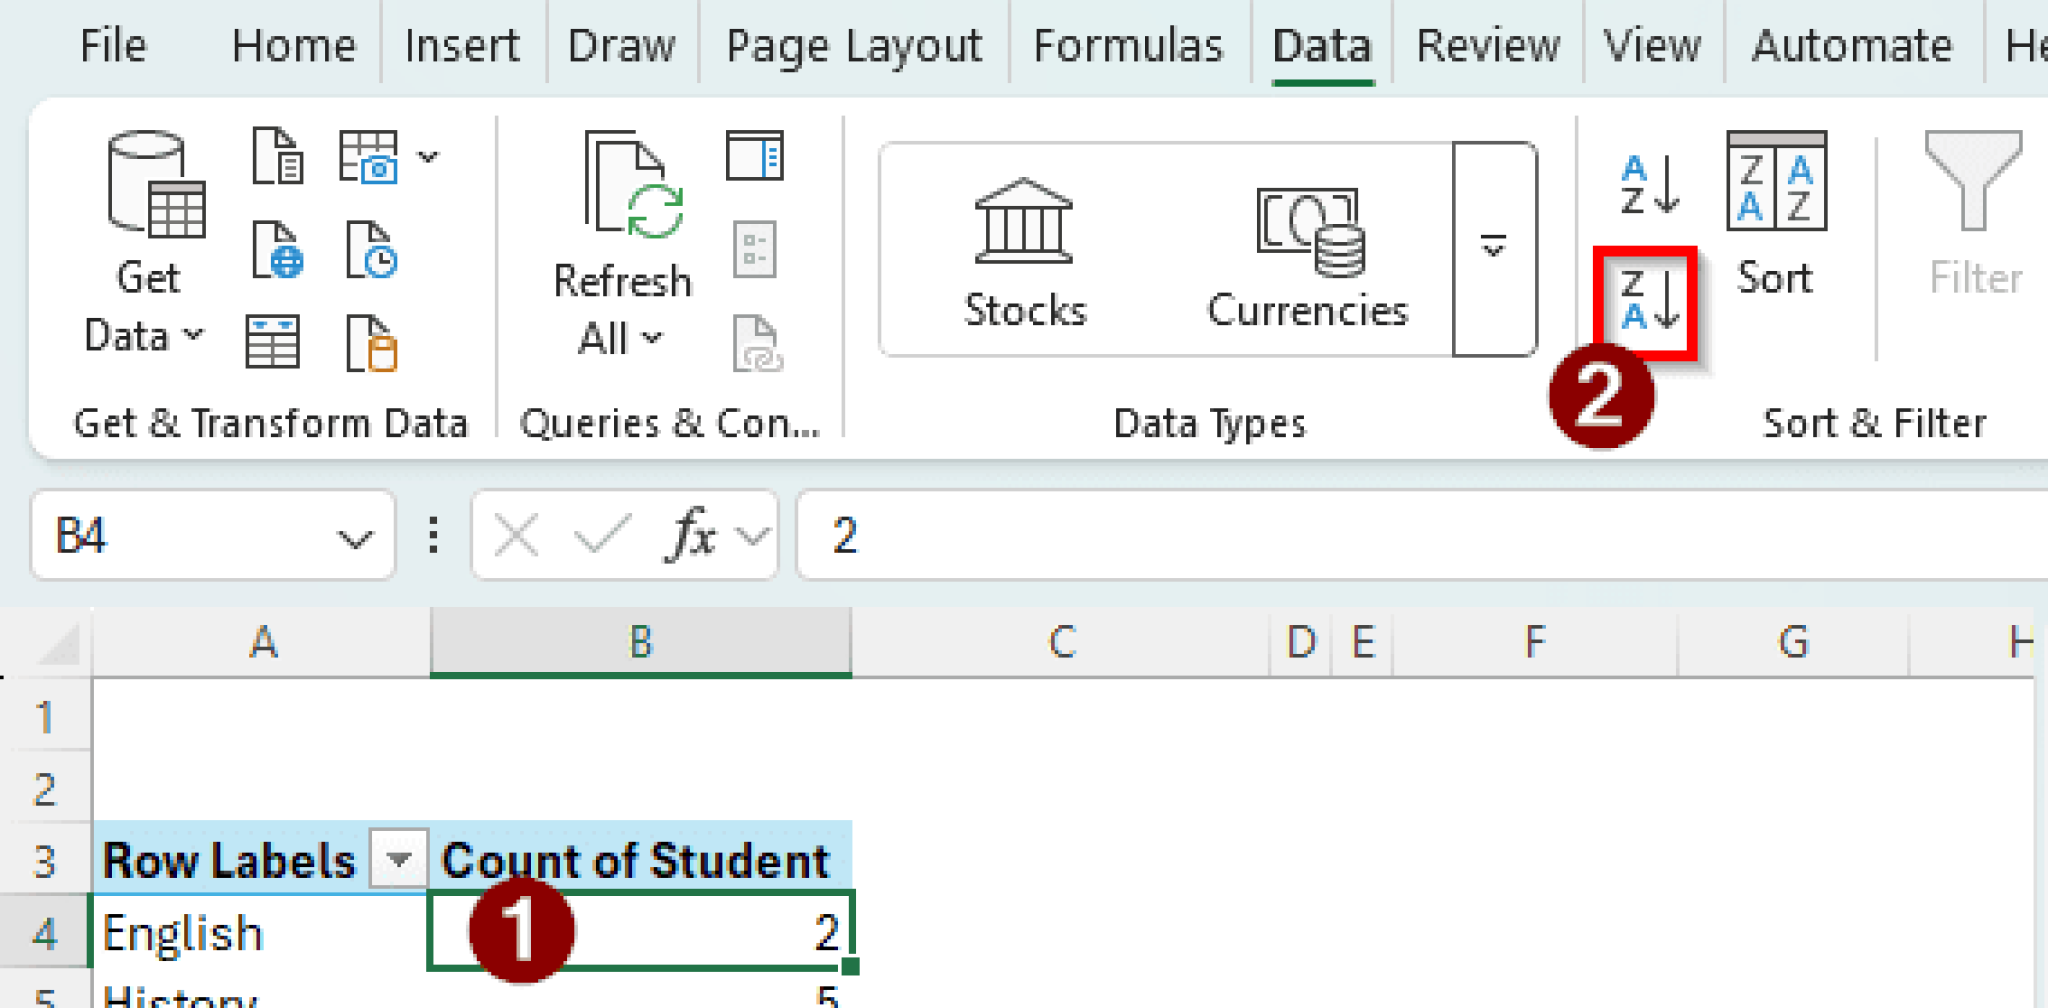Click the From Table/Range icon

(272, 342)
